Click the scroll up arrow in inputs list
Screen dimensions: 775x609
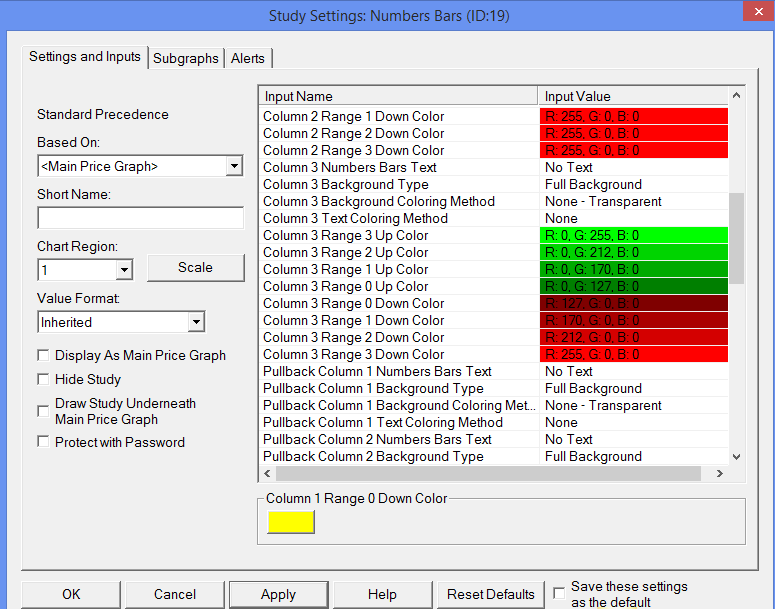[x=736, y=95]
